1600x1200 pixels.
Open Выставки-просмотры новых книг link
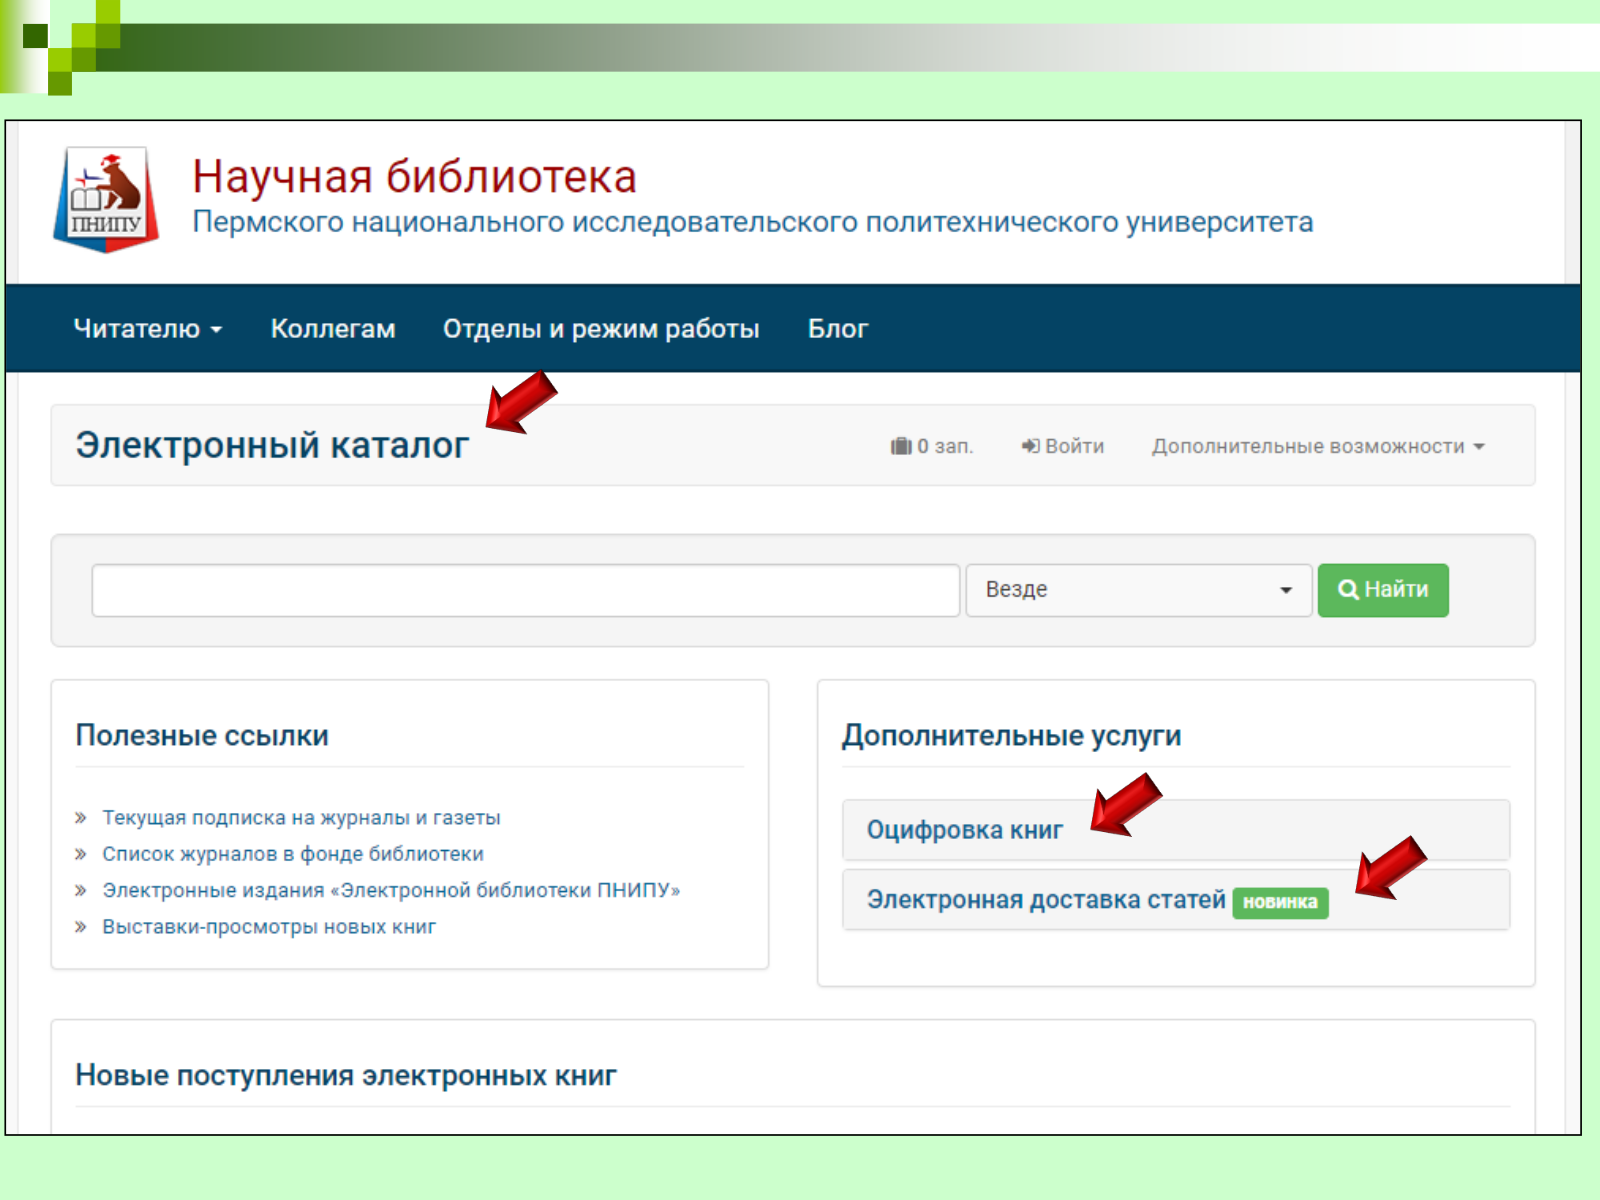click(269, 927)
